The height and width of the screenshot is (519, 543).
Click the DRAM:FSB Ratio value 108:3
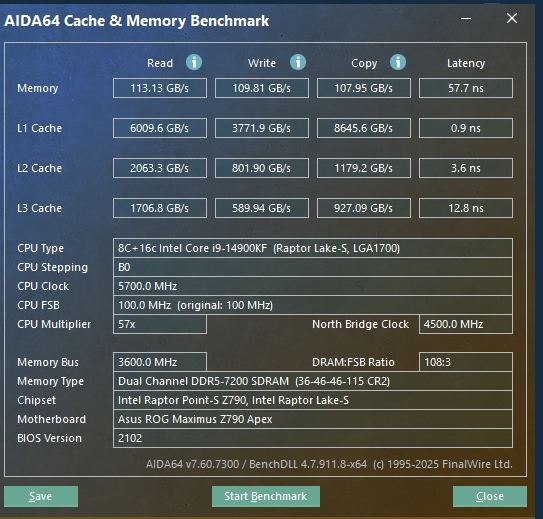(466, 362)
